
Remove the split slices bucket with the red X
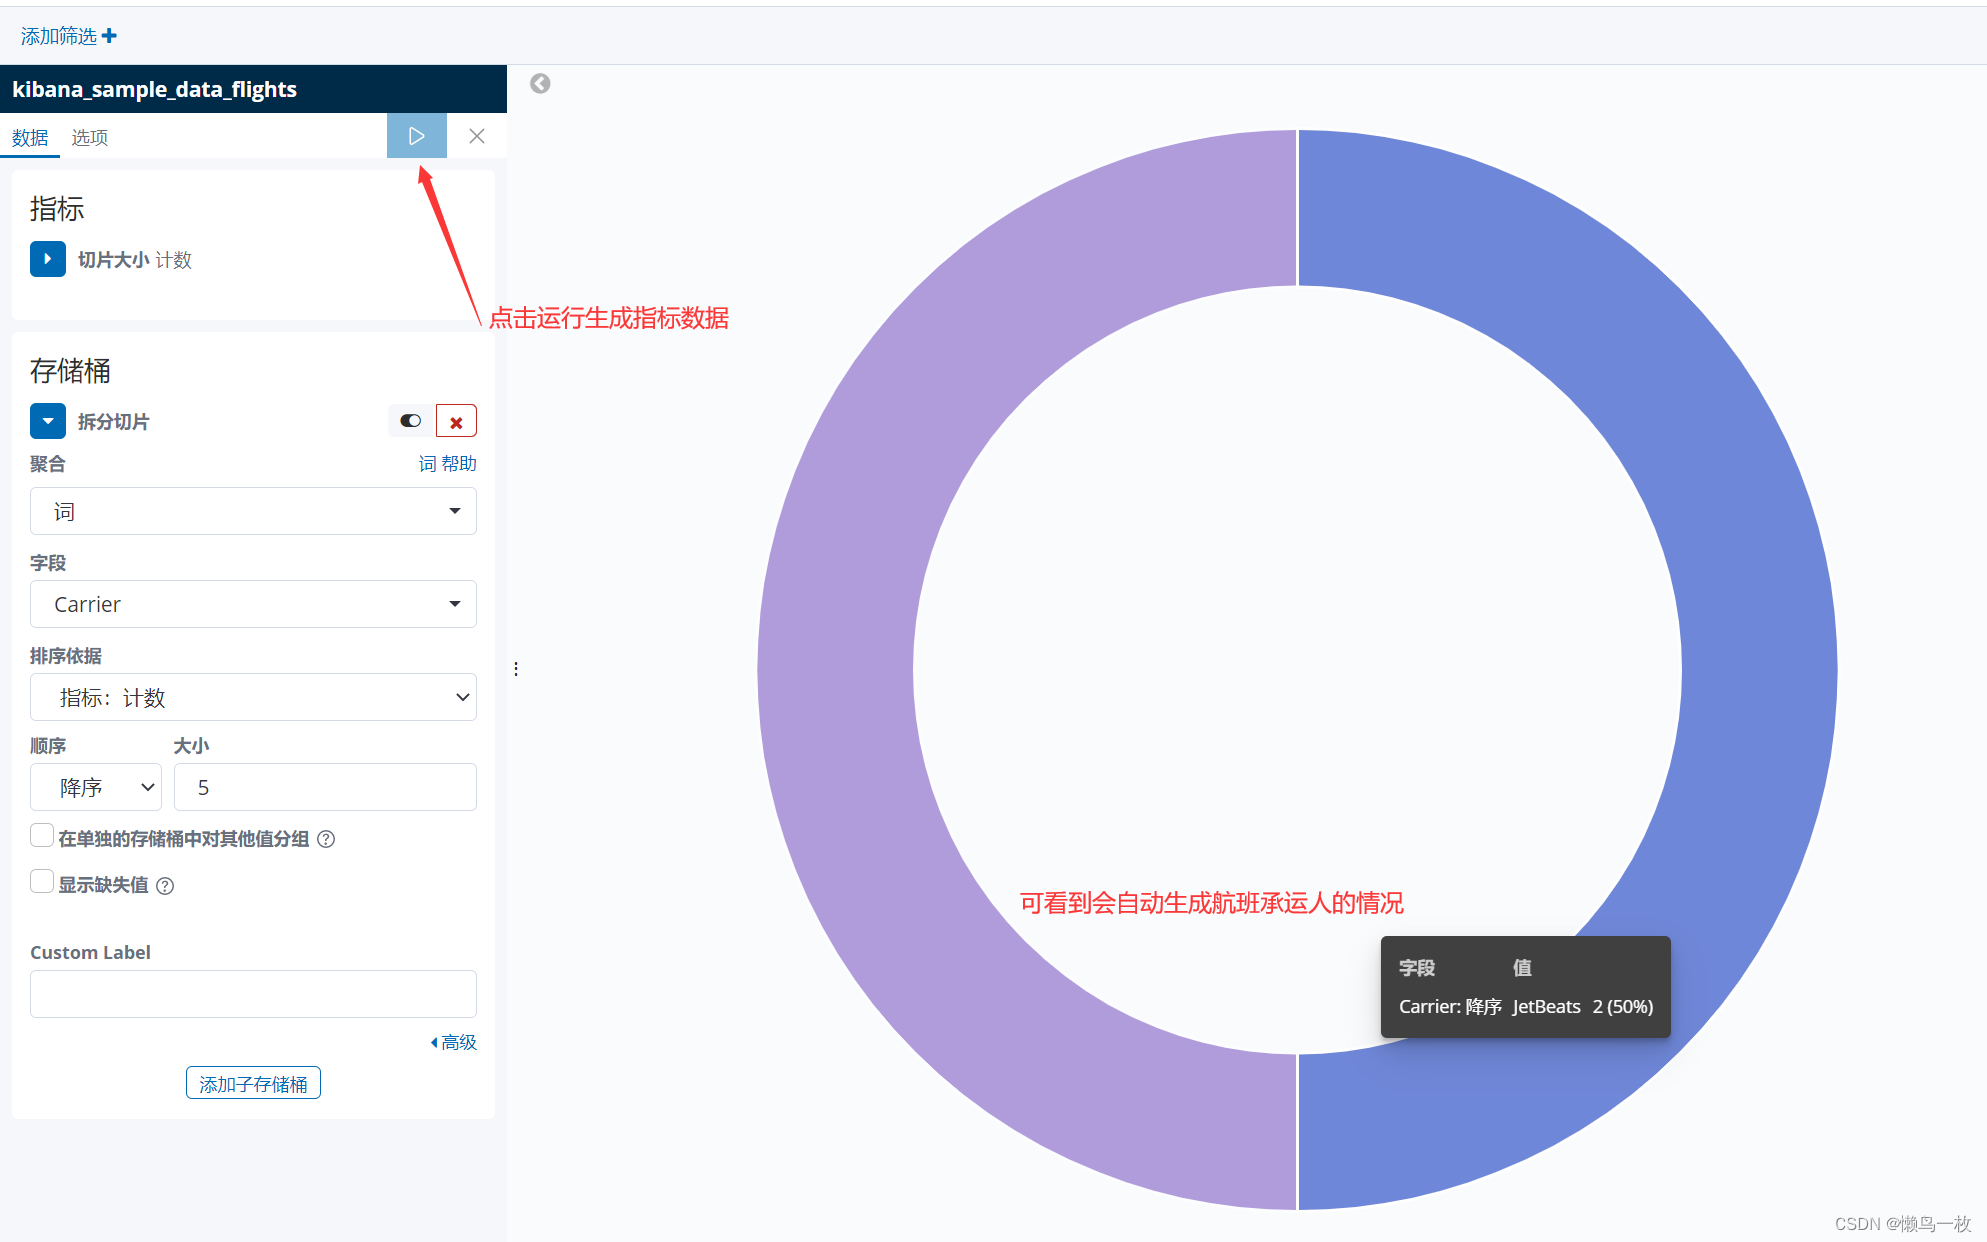tap(456, 422)
